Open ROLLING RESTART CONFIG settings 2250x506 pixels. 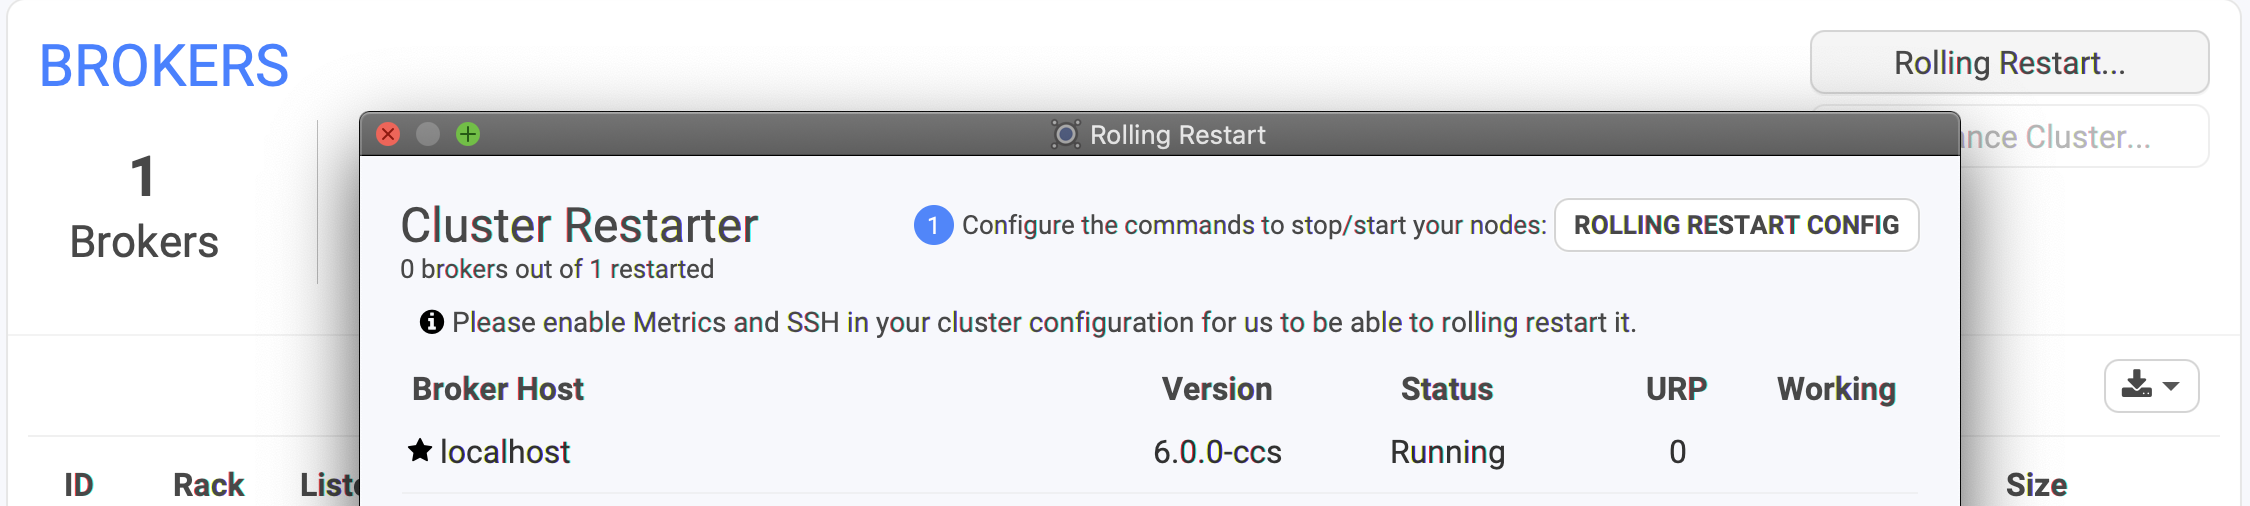[x=1736, y=225]
